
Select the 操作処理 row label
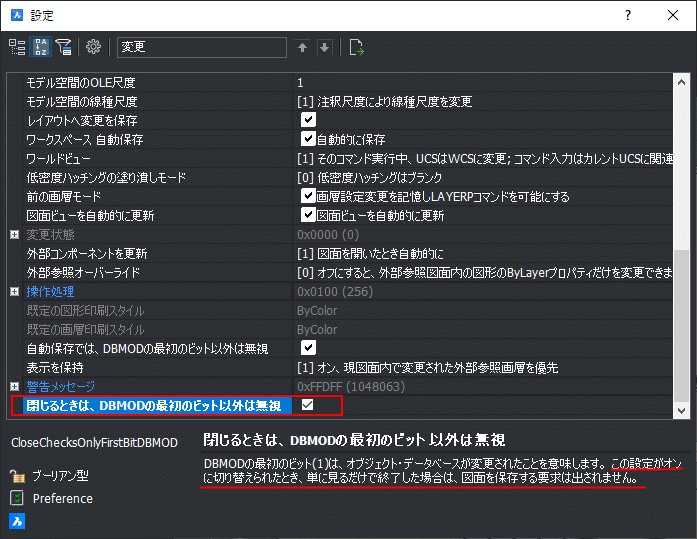50,291
